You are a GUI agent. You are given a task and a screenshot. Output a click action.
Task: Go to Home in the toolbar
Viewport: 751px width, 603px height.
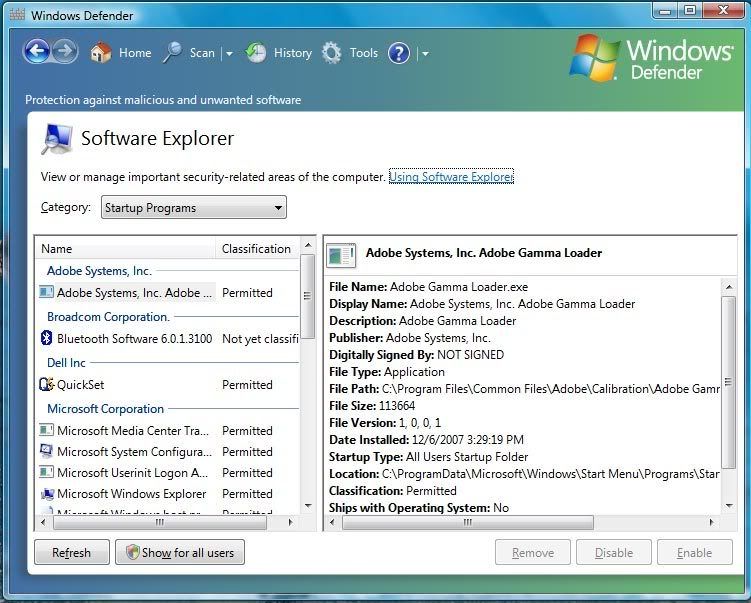pyautogui.click(x=121, y=53)
